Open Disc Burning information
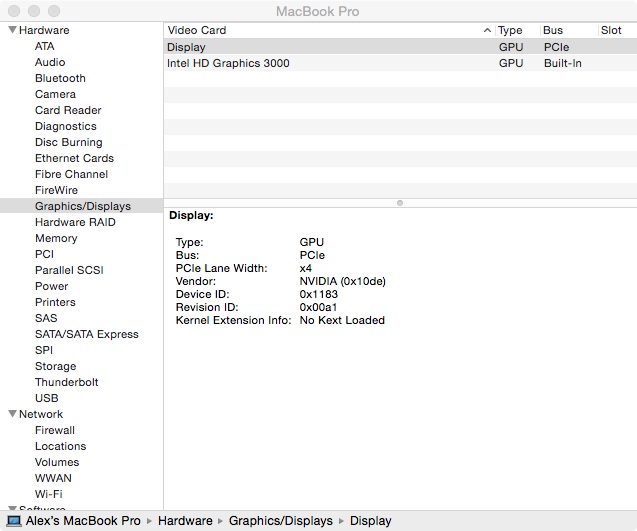The image size is (637, 531). pyautogui.click(x=69, y=142)
